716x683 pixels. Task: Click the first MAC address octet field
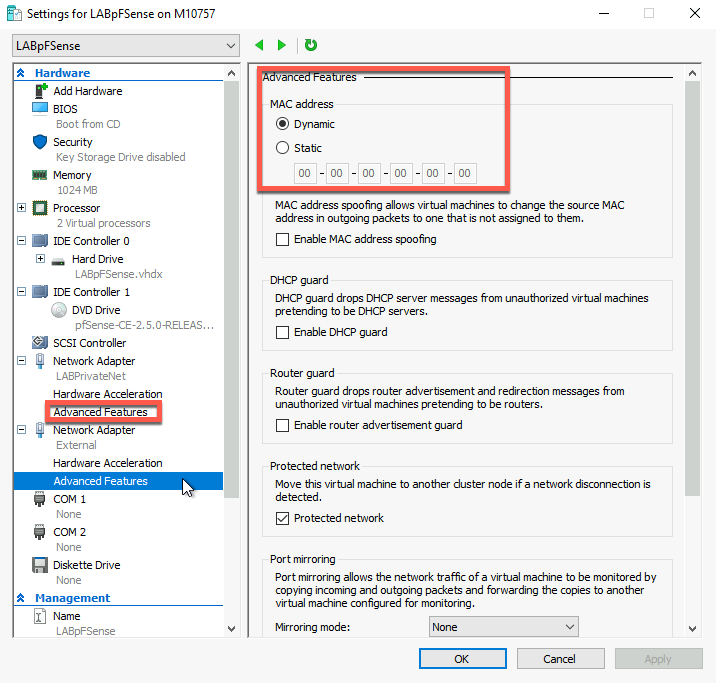tap(305, 173)
